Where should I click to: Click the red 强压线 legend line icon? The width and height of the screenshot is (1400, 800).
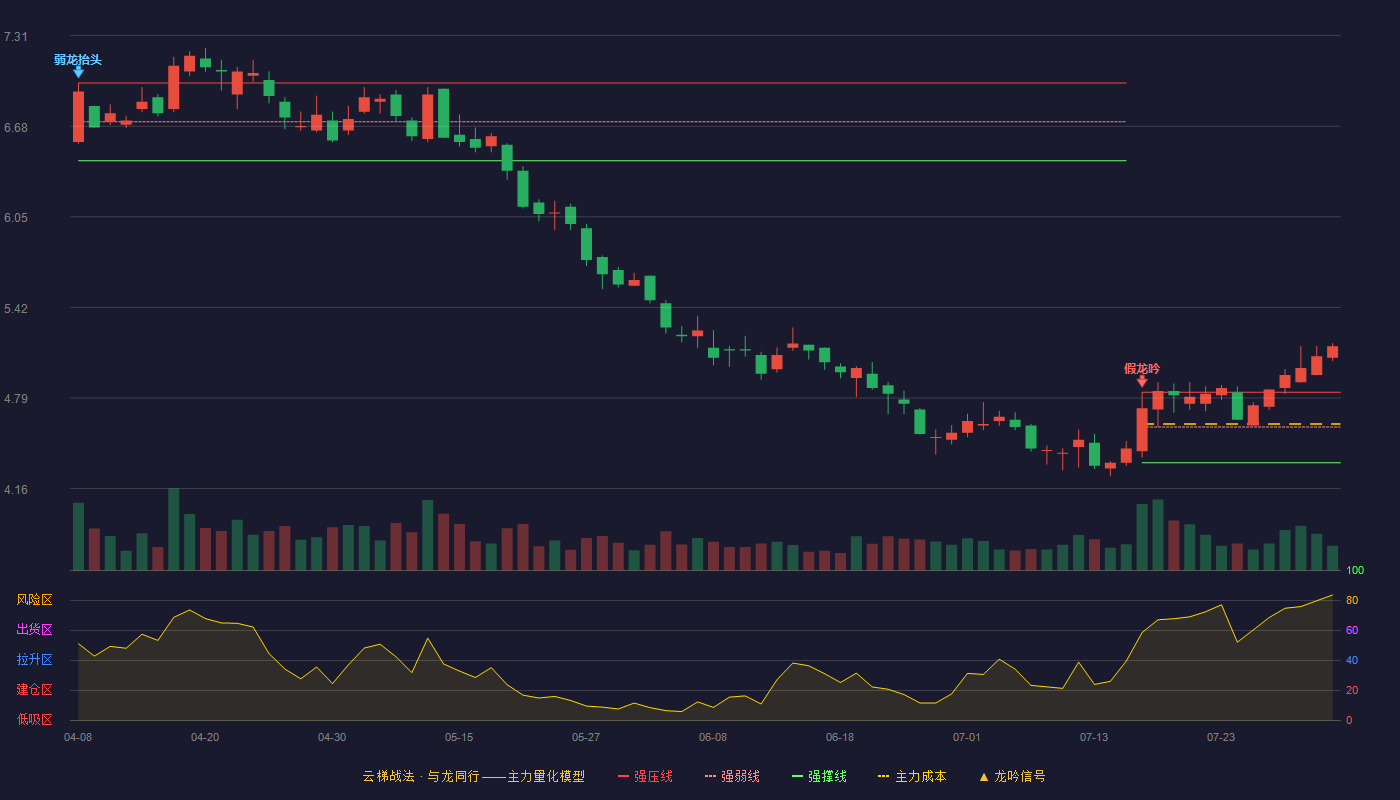(x=623, y=777)
